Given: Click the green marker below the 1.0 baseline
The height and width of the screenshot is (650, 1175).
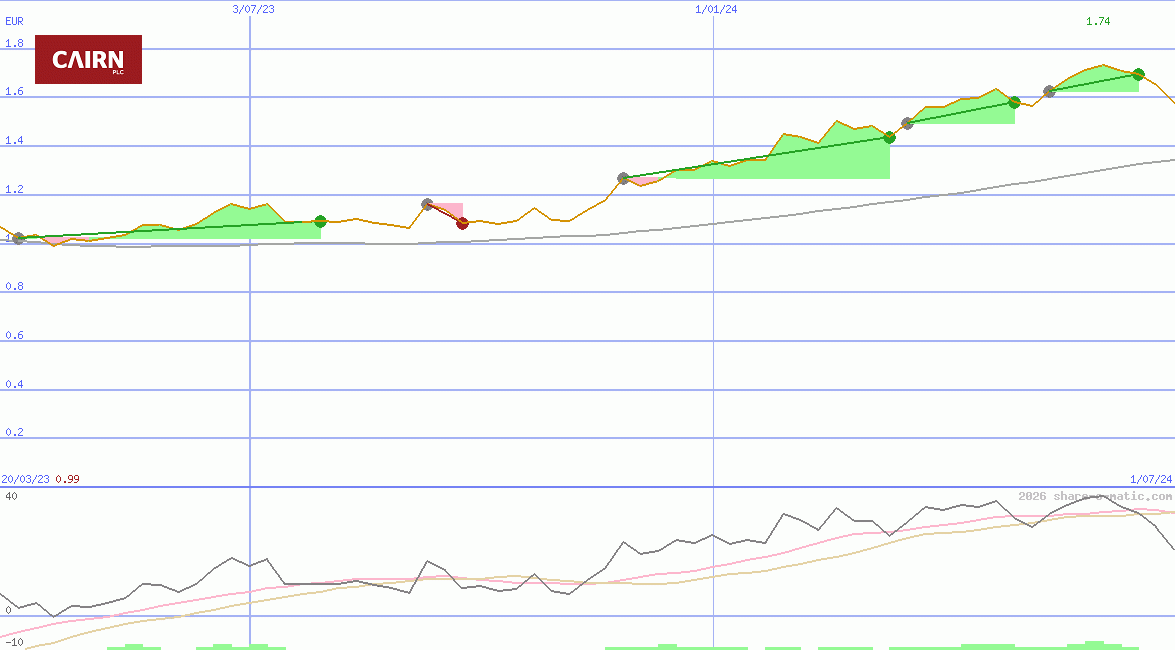Looking at the screenshot, I should [17, 238].
